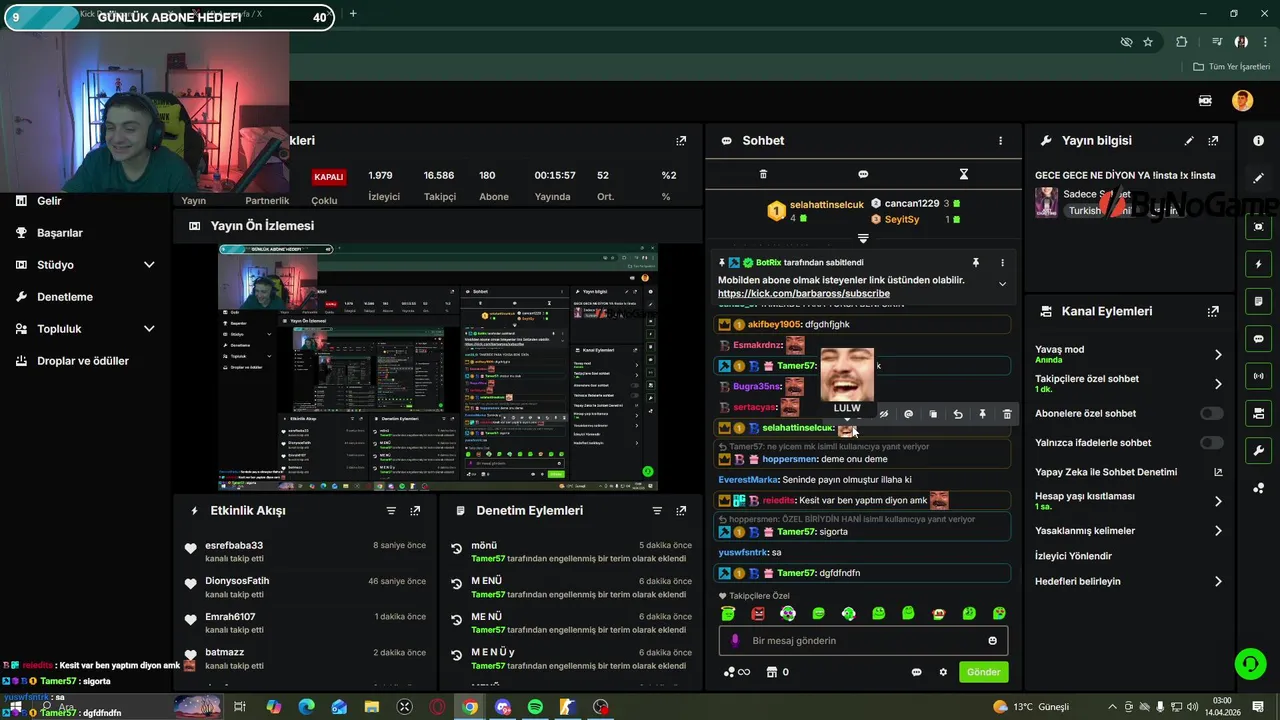This screenshot has height=720, width=1280.
Task: Toggle Abonelere özel sohbet switch
Action: coord(1212,413)
